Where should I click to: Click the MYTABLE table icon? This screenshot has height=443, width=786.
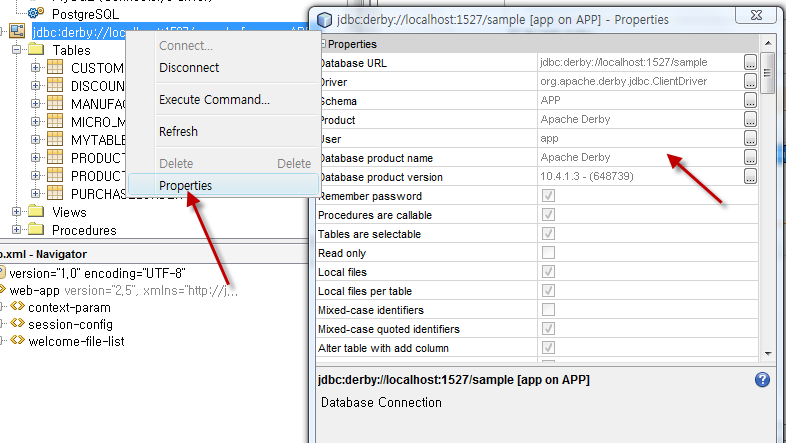[55, 139]
